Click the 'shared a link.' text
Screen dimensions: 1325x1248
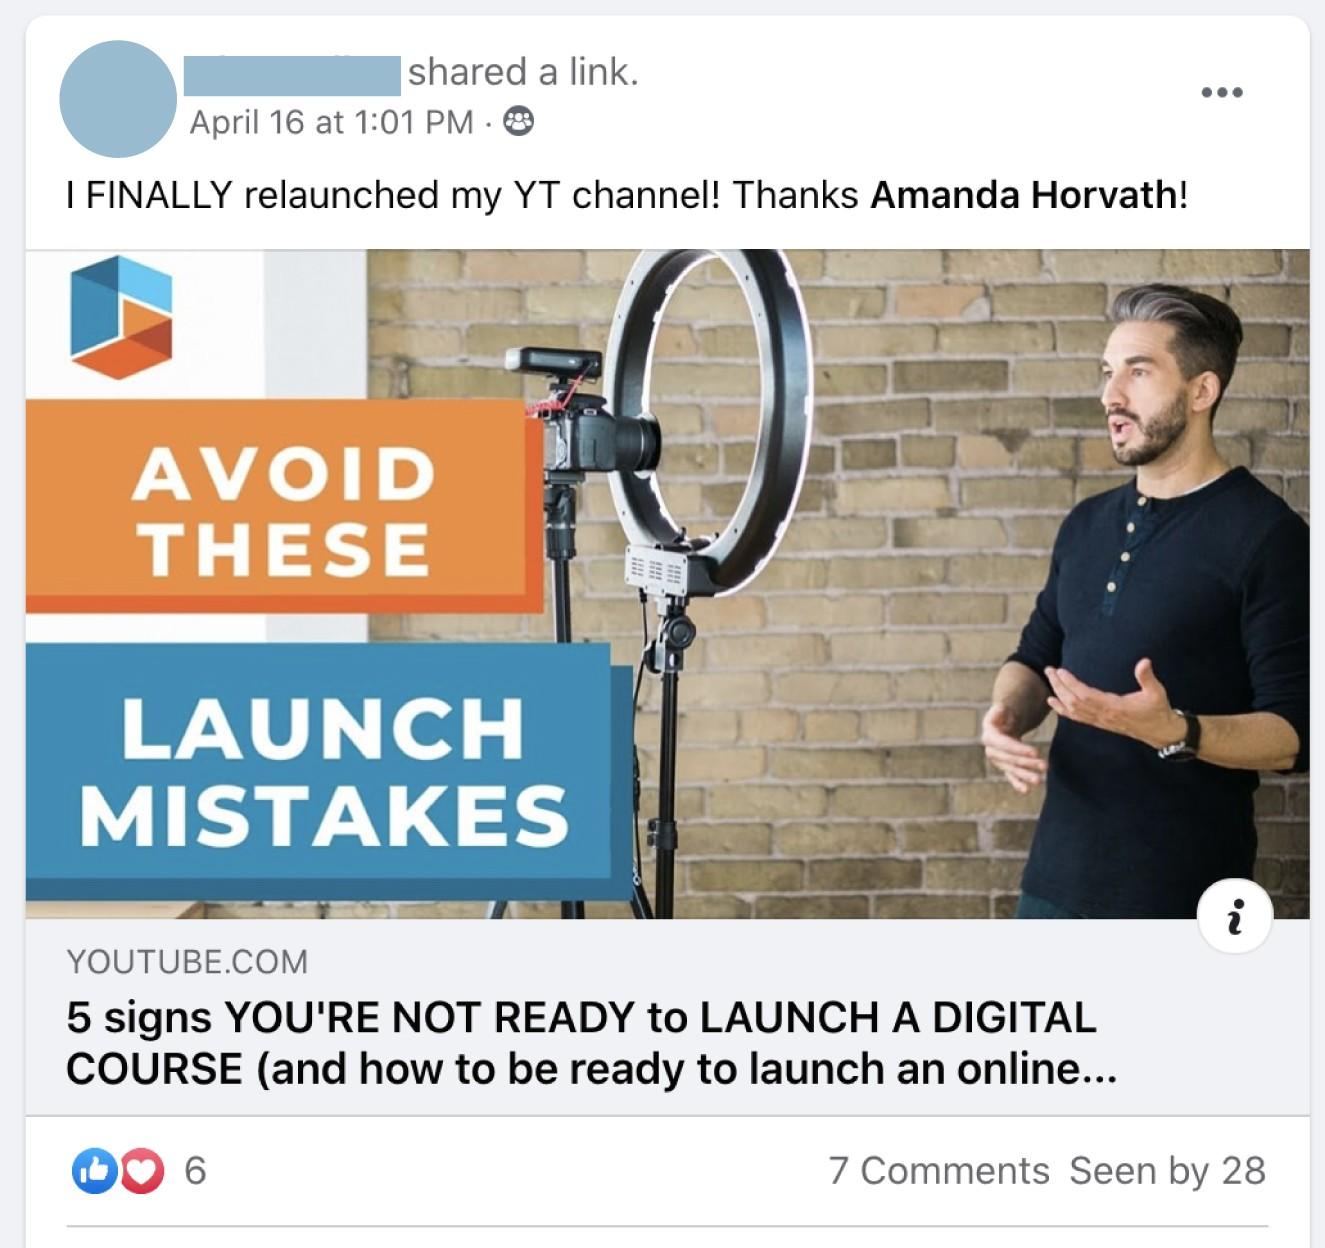click(x=523, y=72)
